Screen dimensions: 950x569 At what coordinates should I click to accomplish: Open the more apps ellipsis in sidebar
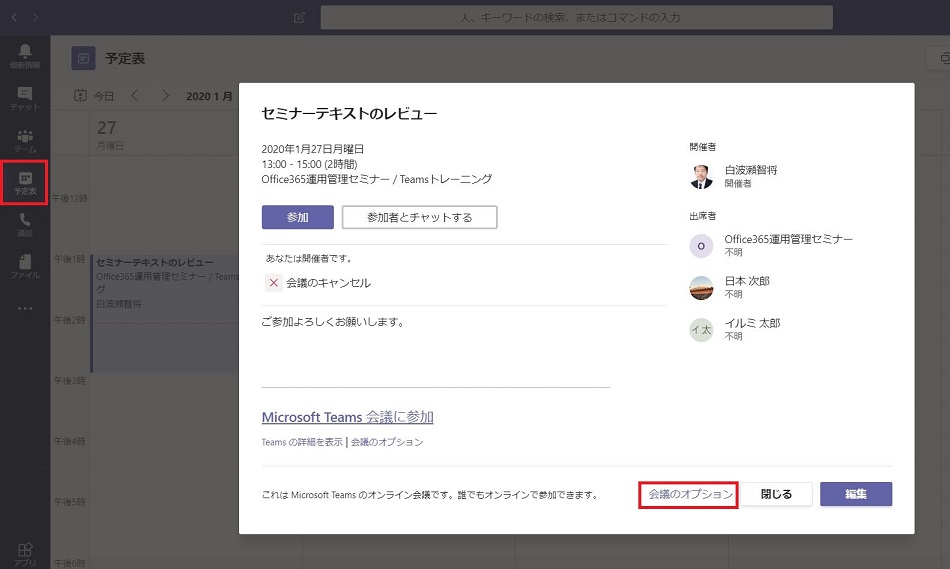[25, 308]
